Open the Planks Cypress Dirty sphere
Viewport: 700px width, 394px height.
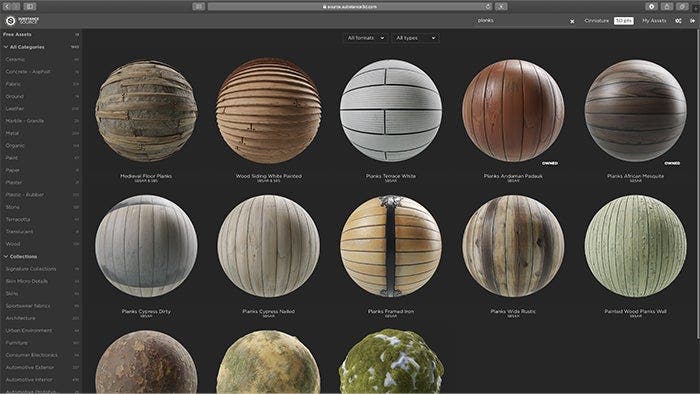click(146, 246)
